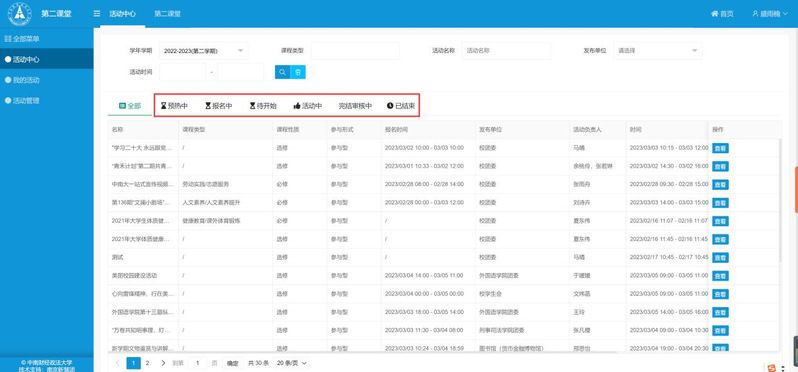This screenshot has height=372, width=798.
Task: Toggle the hamburger menu icon in header
Action: click(x=97, y=14)
